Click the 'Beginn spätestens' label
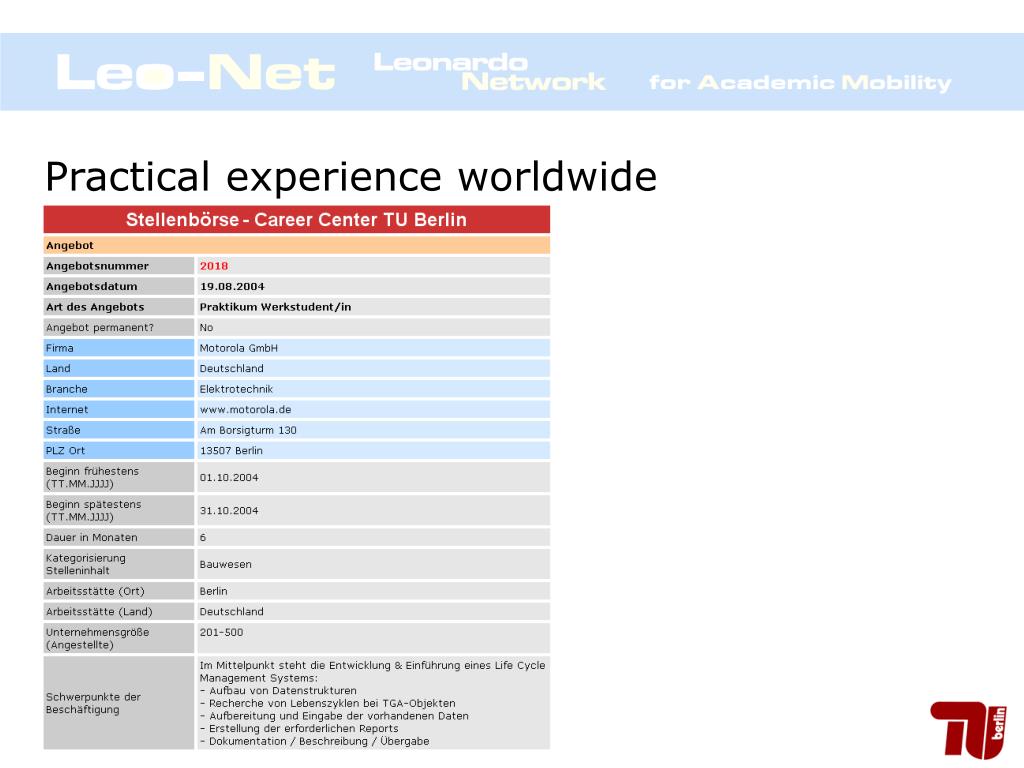Screen dimensions: 1024x768 [93, 511]
